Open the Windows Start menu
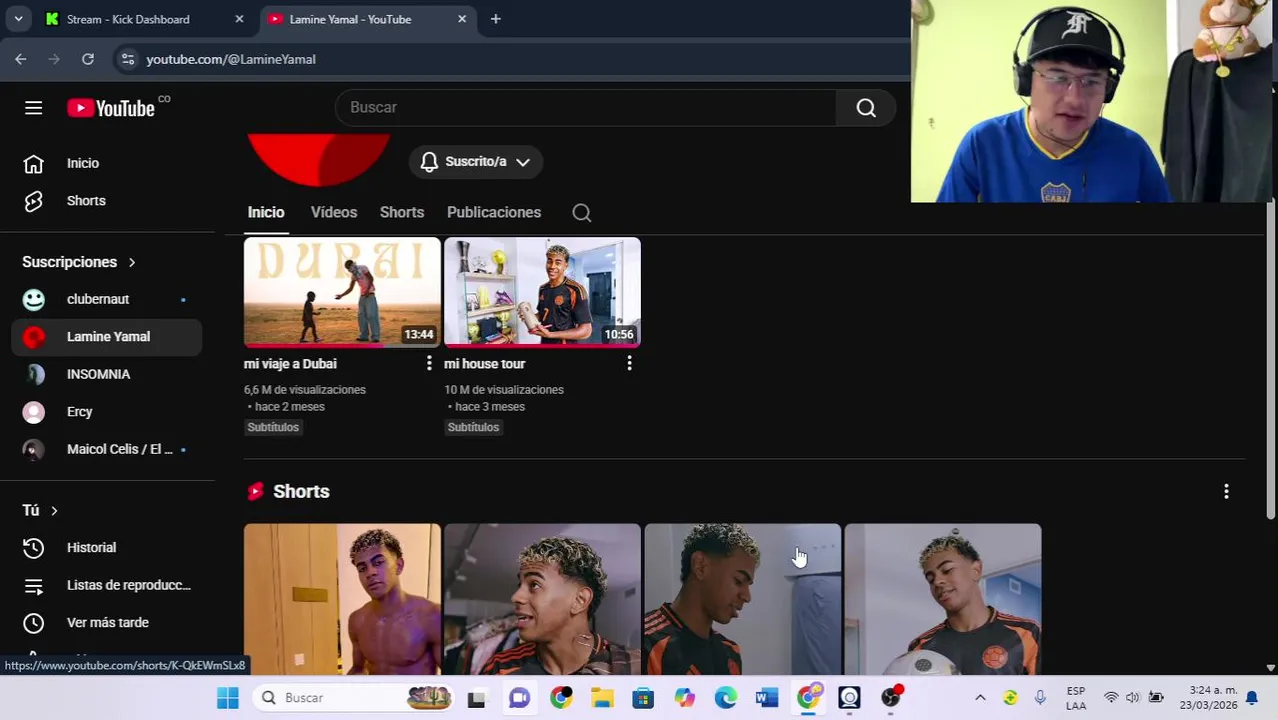 point(228,698)
